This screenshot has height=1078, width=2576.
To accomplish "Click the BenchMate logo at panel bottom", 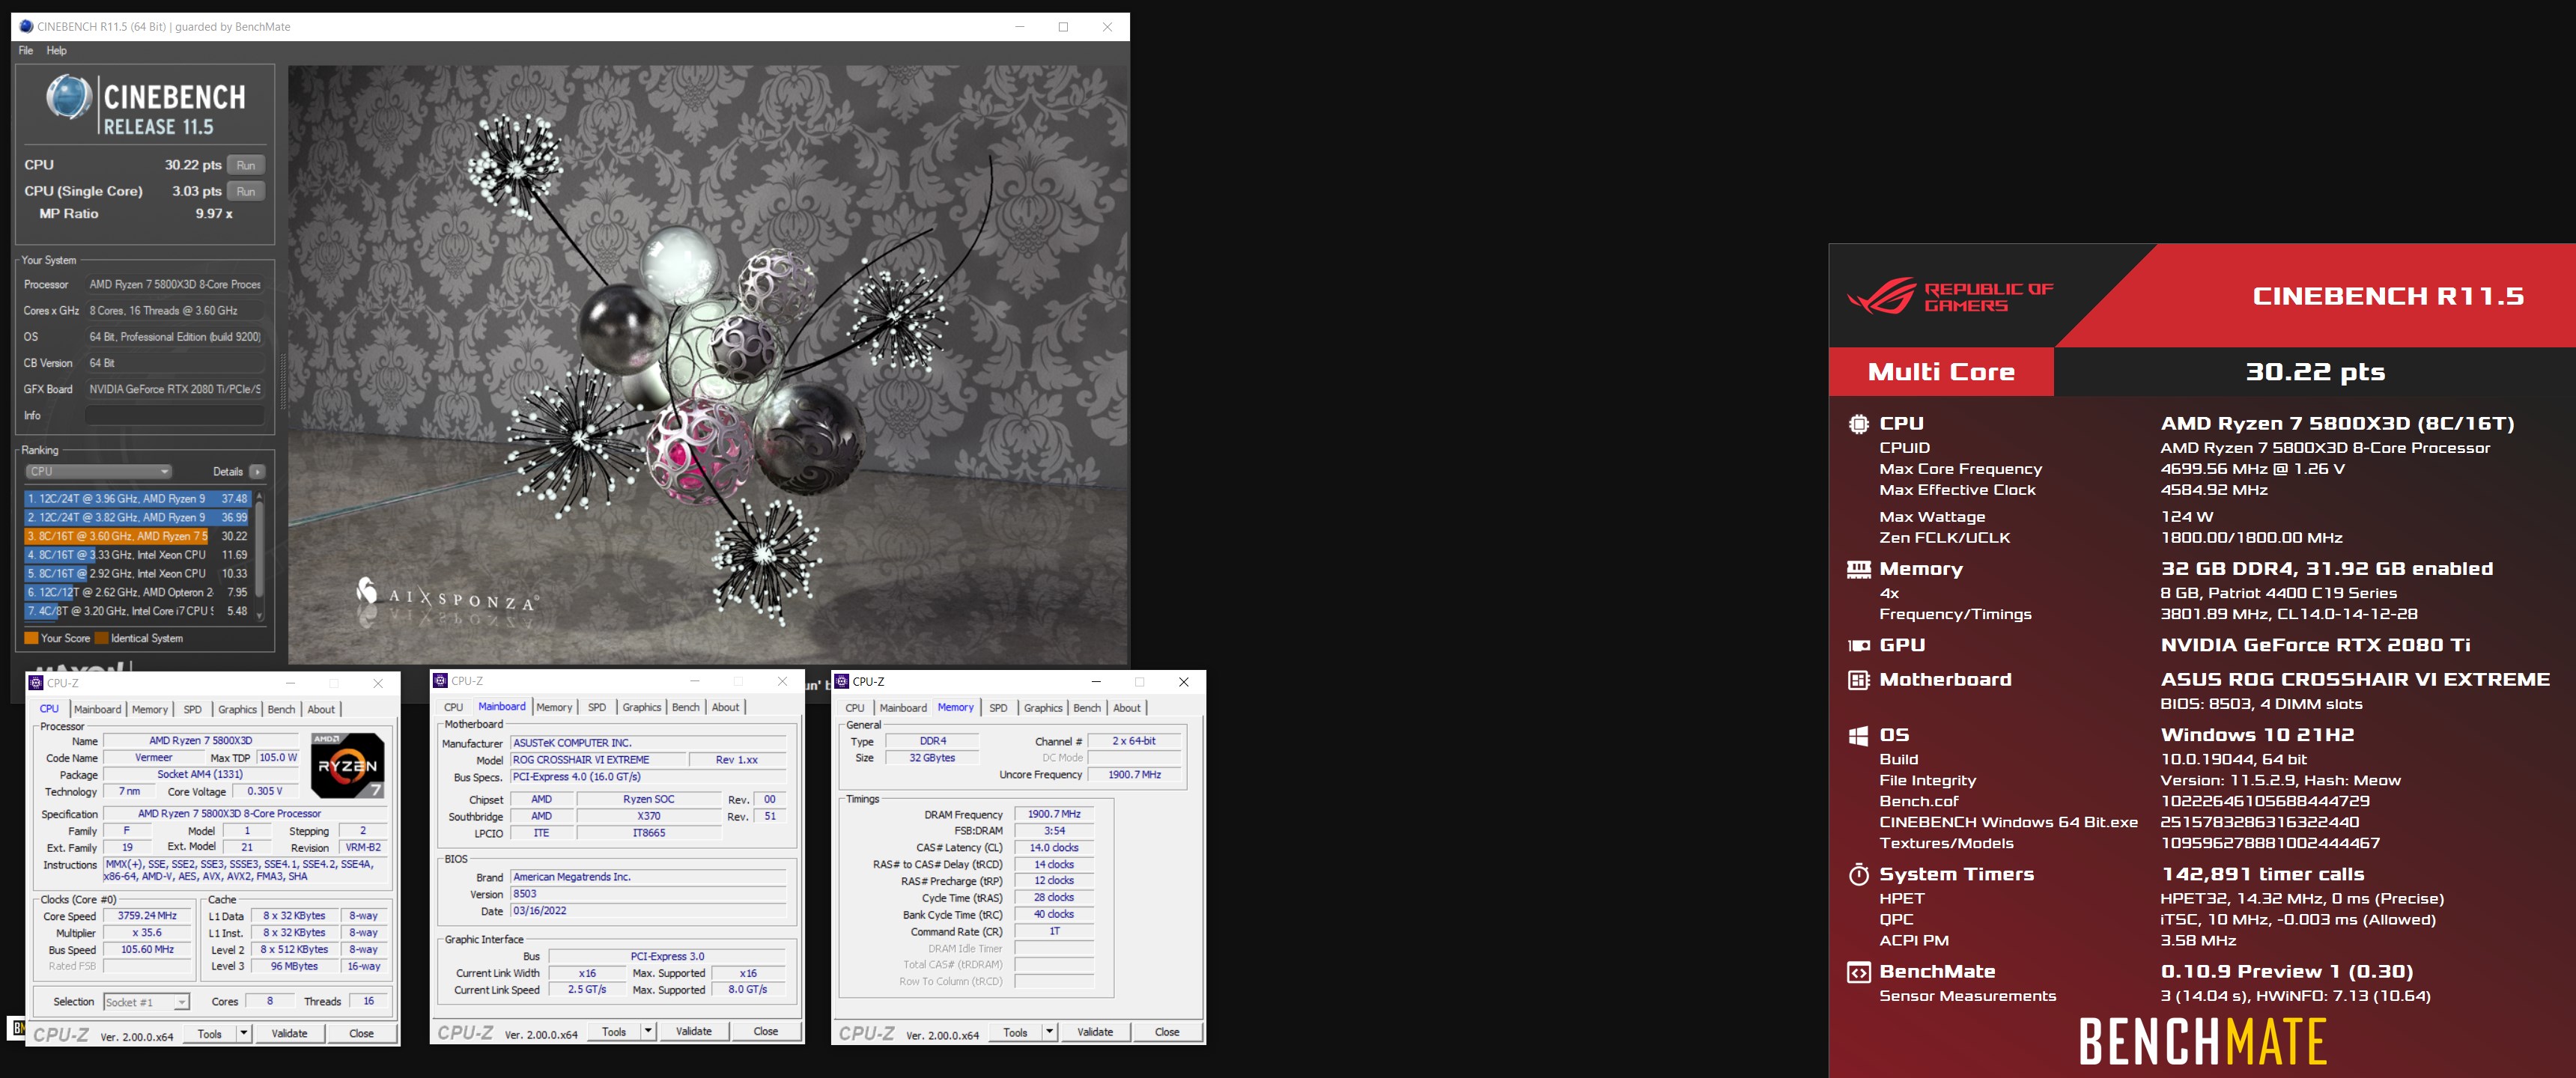I will 2203,1042.
